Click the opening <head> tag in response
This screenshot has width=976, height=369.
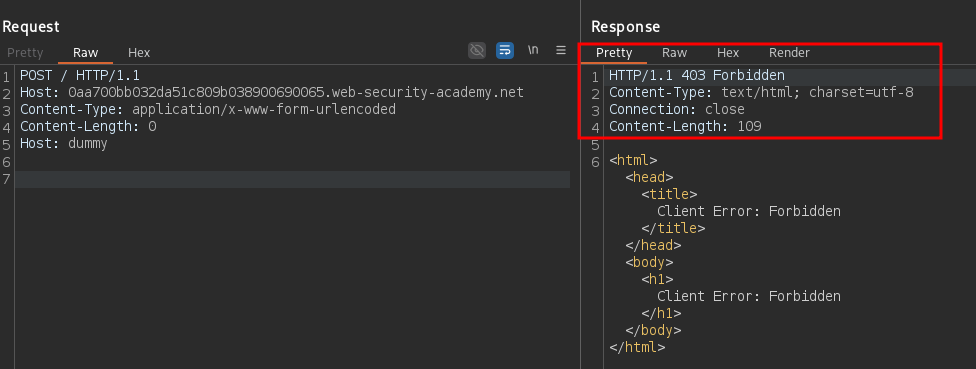coord(649,177)
